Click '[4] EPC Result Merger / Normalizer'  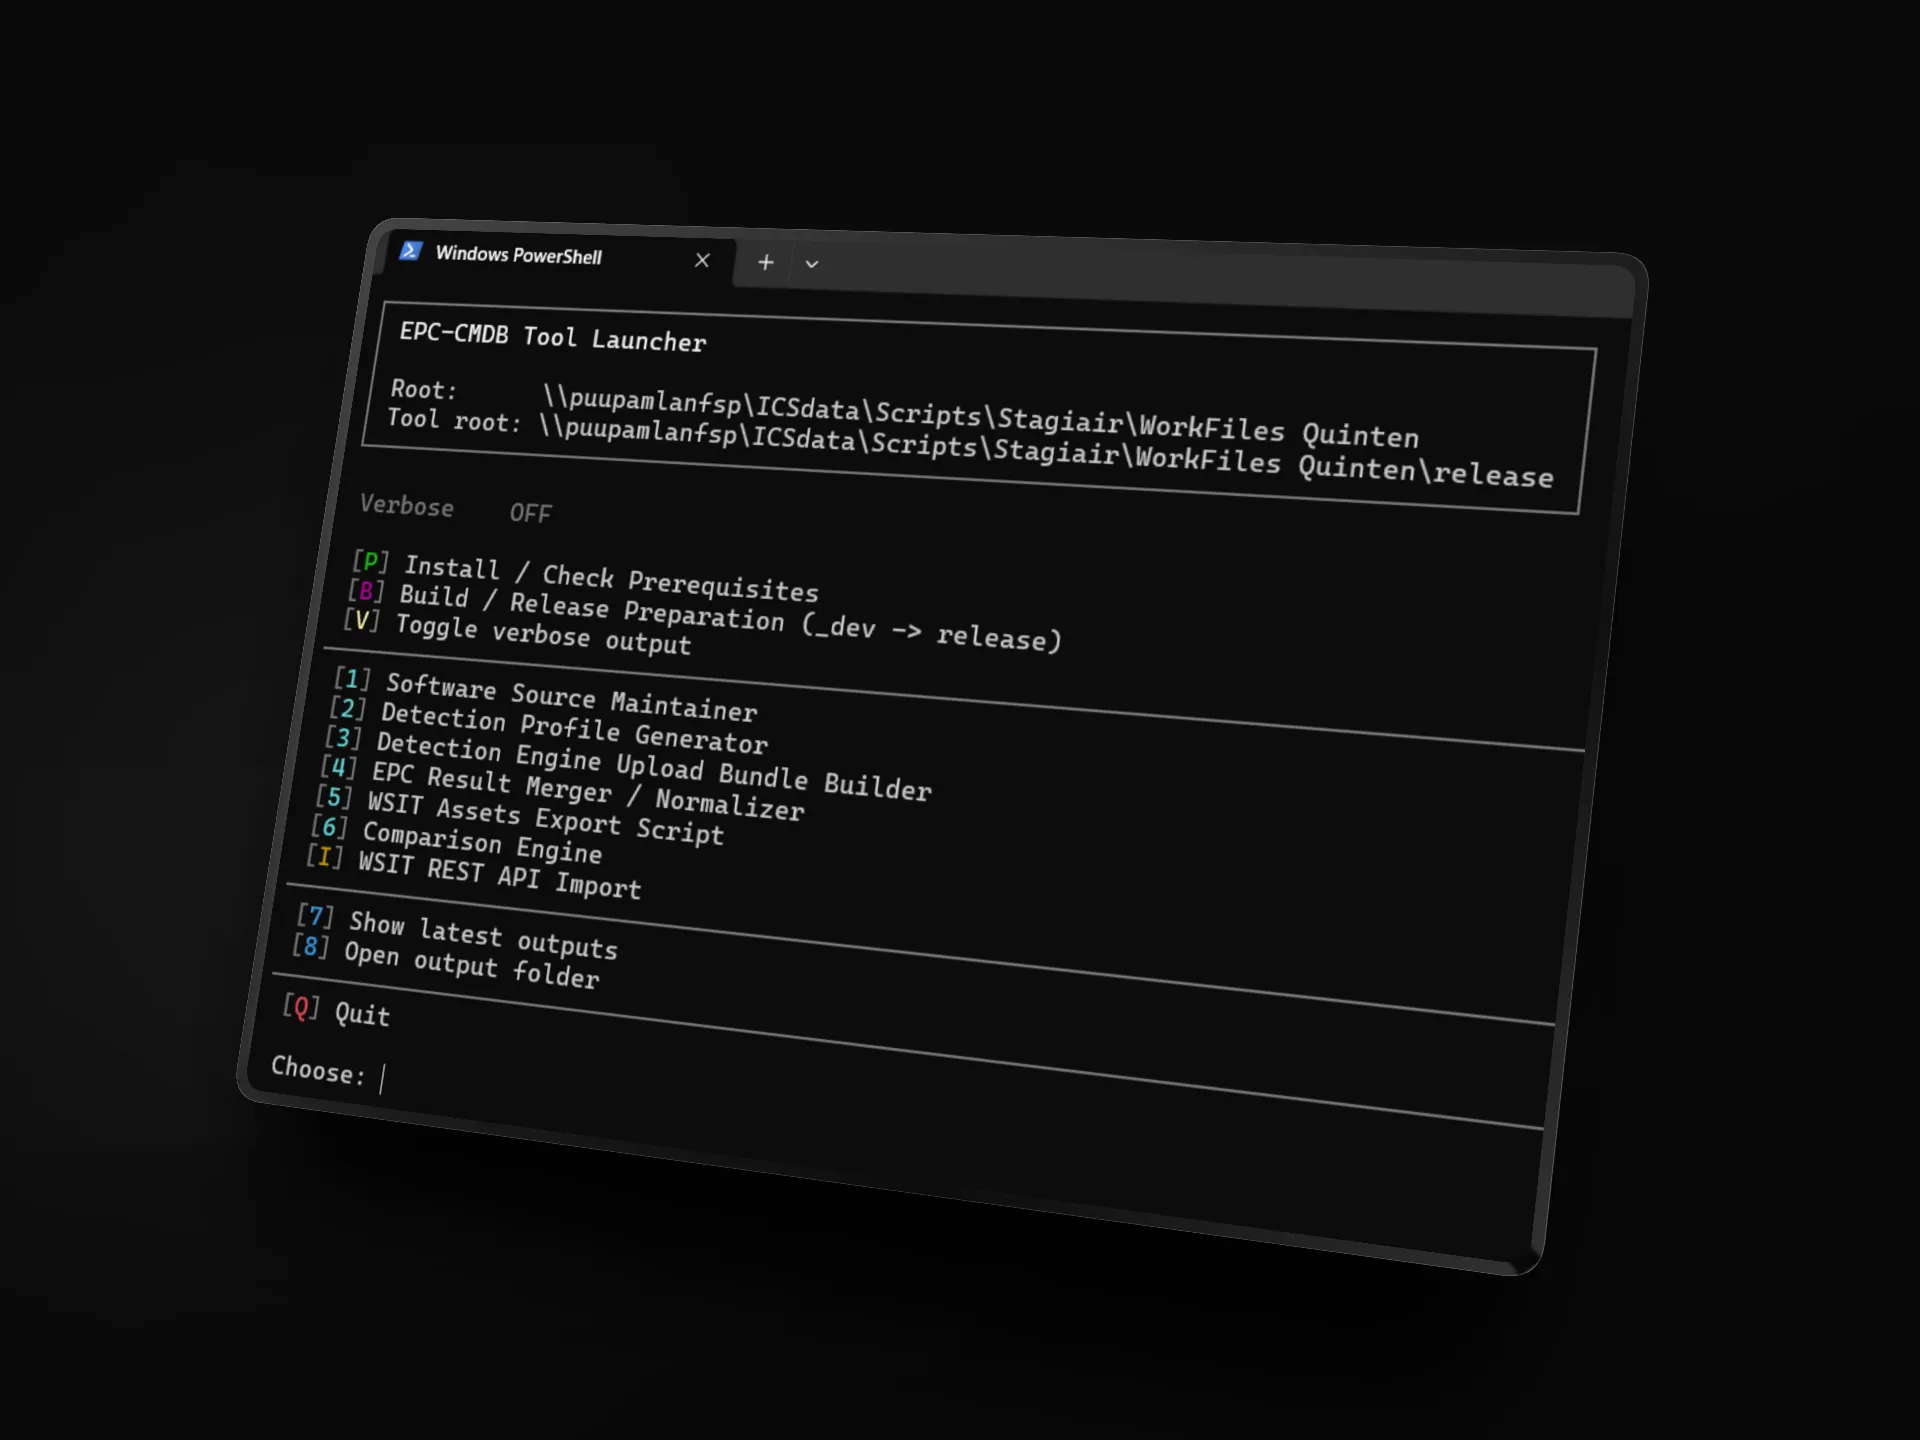[562, 789]
